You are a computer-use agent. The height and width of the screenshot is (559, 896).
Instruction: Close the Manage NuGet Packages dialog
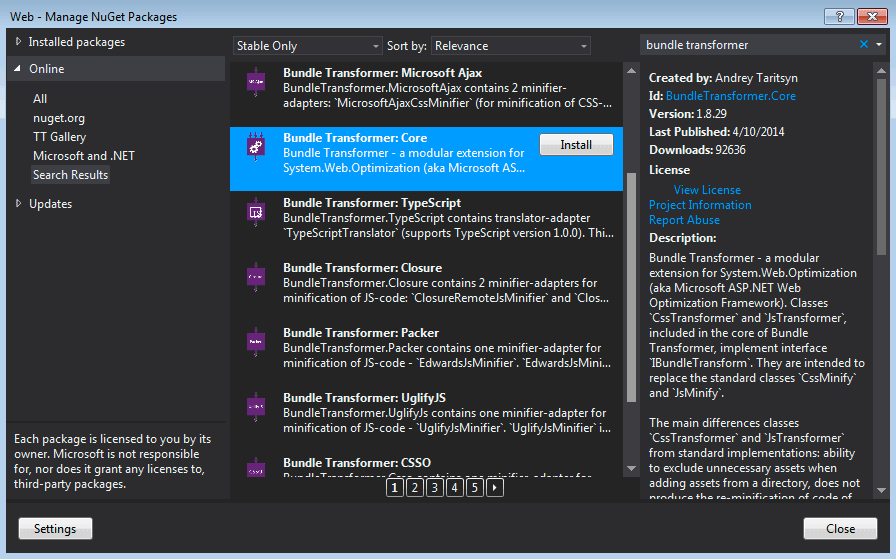pyautogui.click(x=840, y=529)
